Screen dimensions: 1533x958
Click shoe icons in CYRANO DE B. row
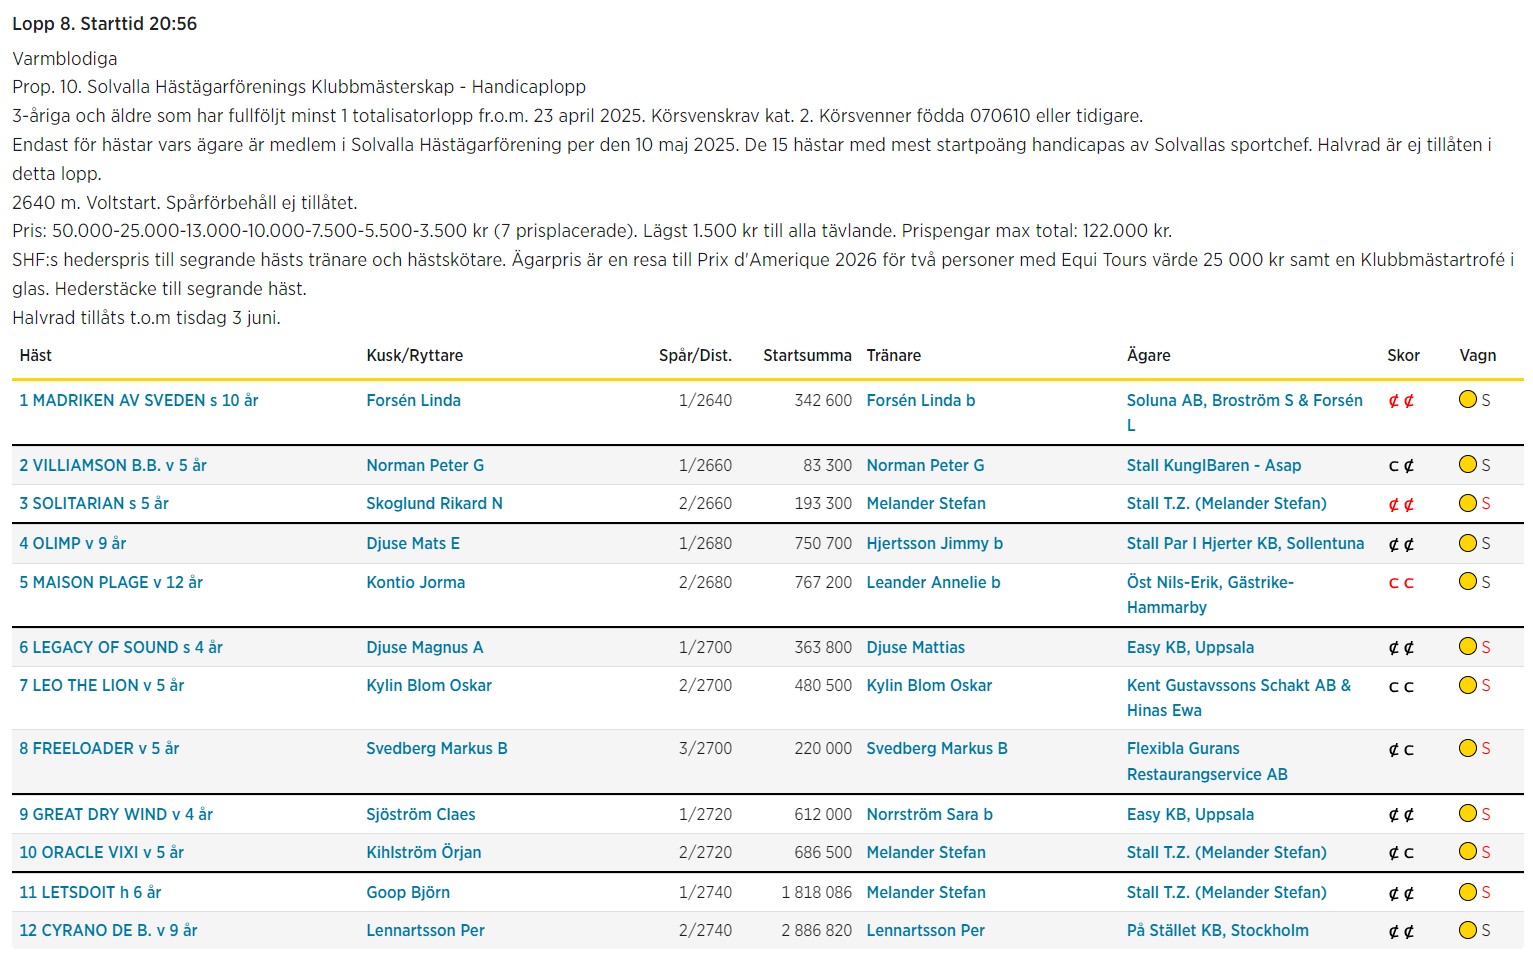tap(1401, 931)
